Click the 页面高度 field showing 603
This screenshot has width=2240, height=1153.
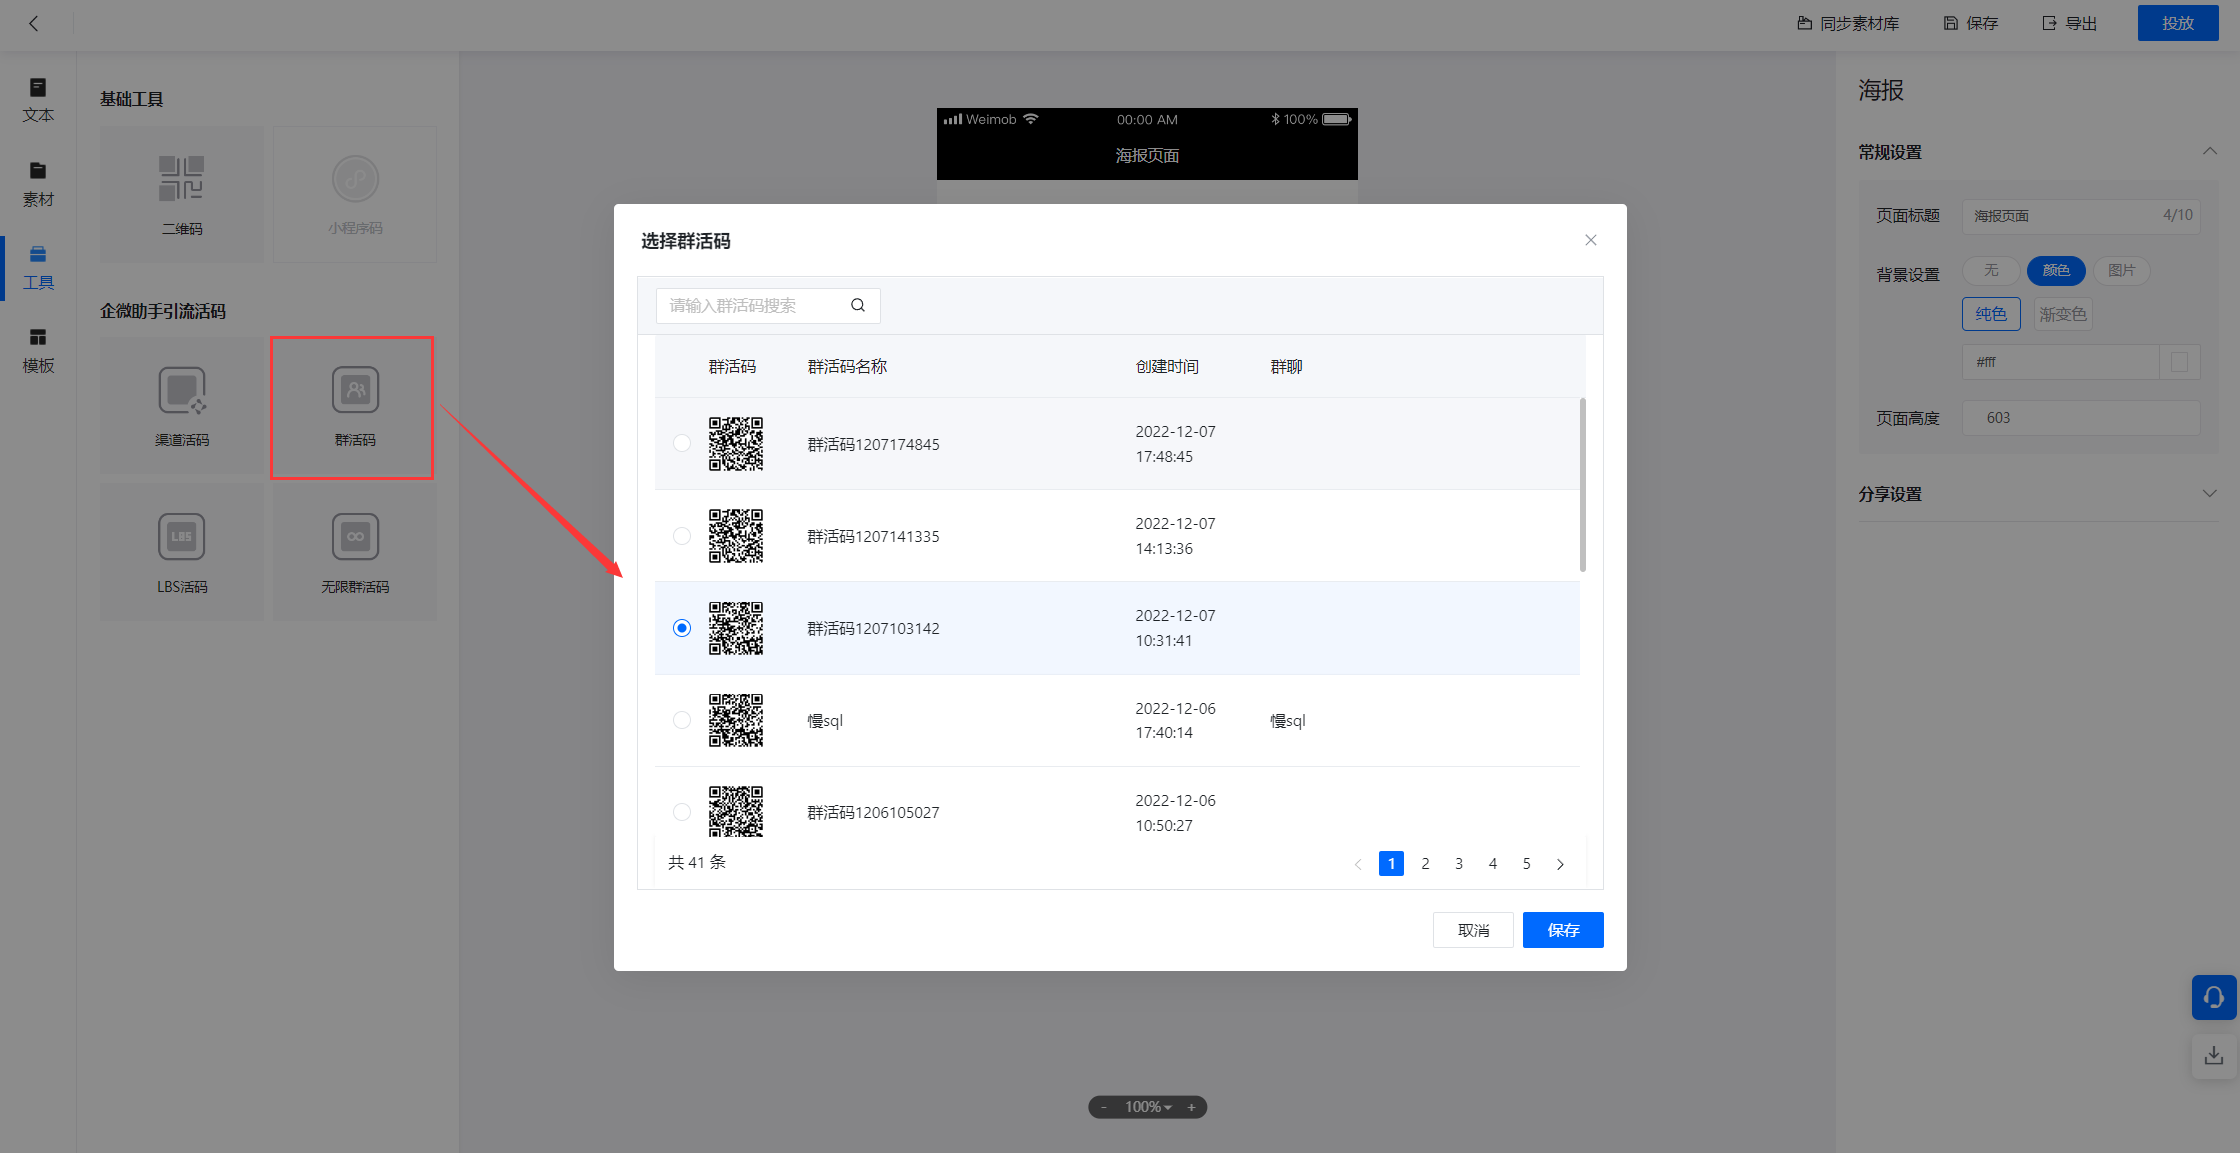point(2080,418)
